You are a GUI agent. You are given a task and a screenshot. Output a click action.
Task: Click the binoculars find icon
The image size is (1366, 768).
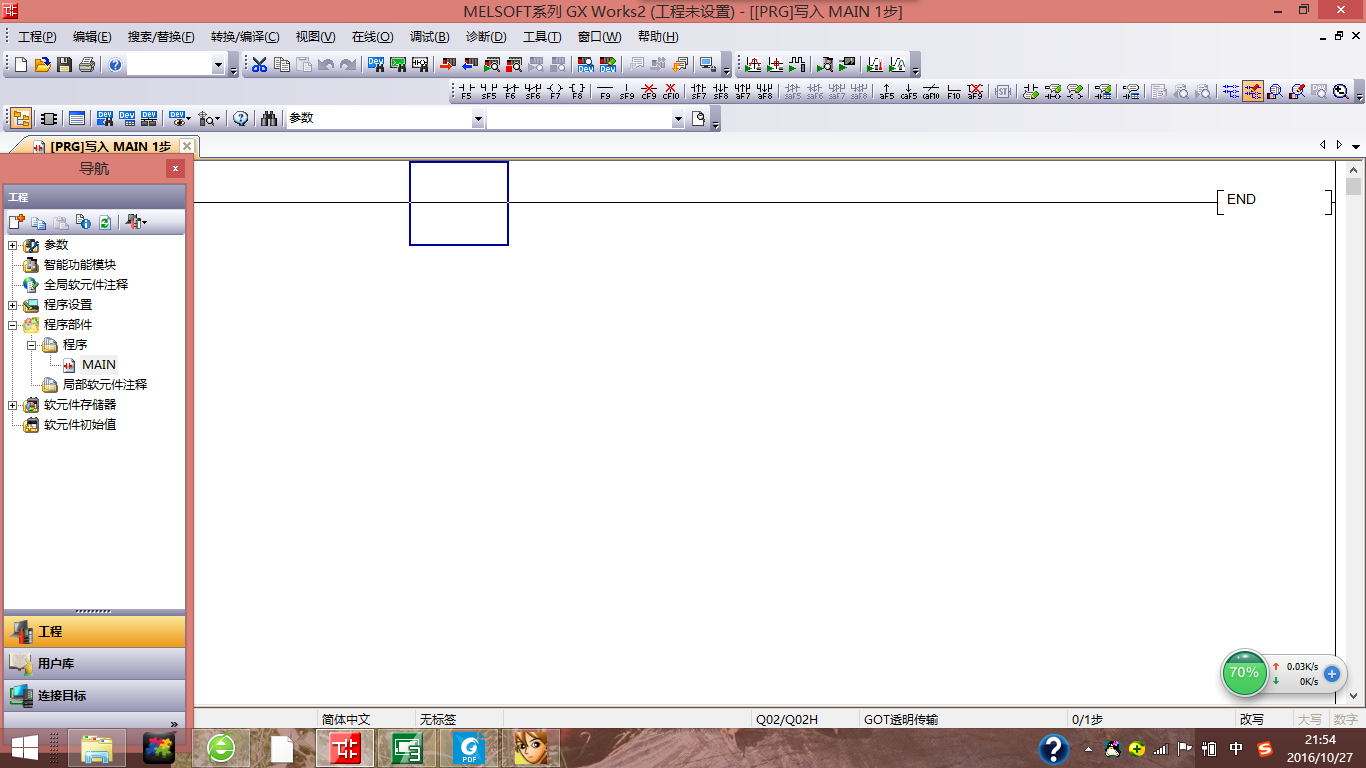point(268,118)
